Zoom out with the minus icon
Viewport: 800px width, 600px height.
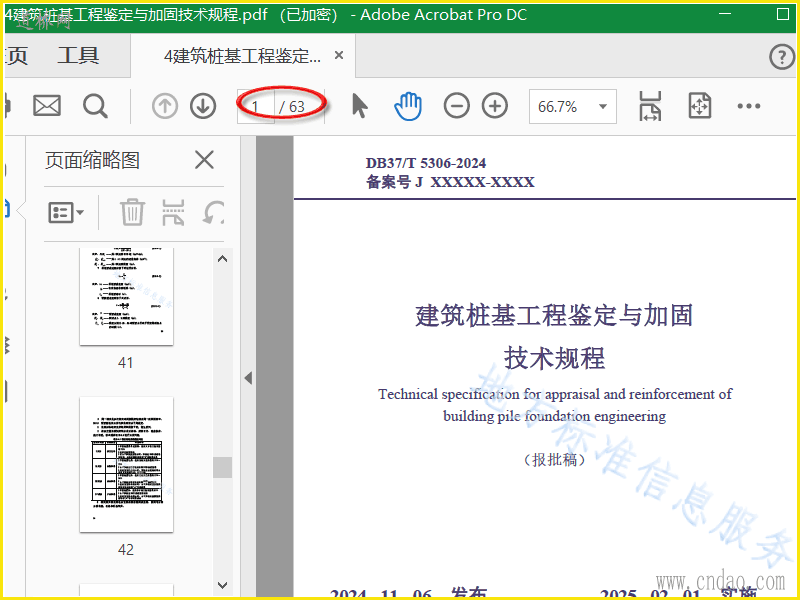[457, 106]
